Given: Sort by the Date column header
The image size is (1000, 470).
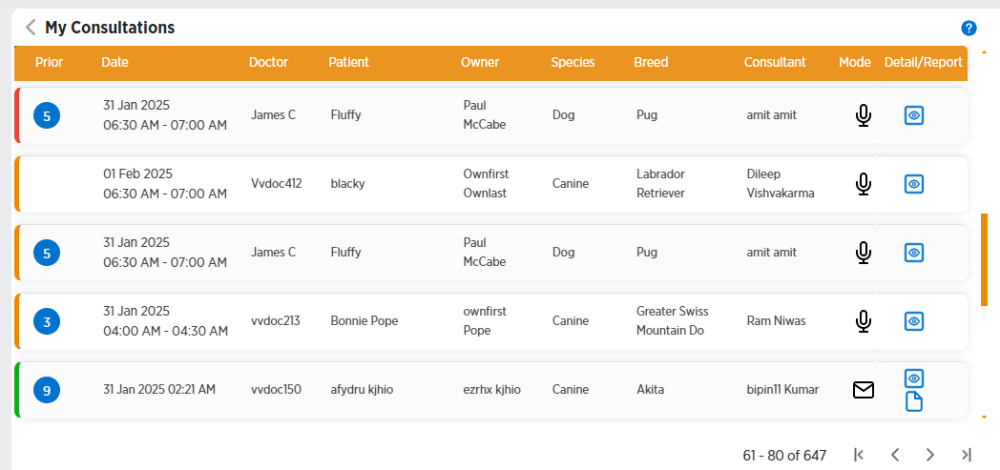Looking at the screenshot, I should pos(115,62).
